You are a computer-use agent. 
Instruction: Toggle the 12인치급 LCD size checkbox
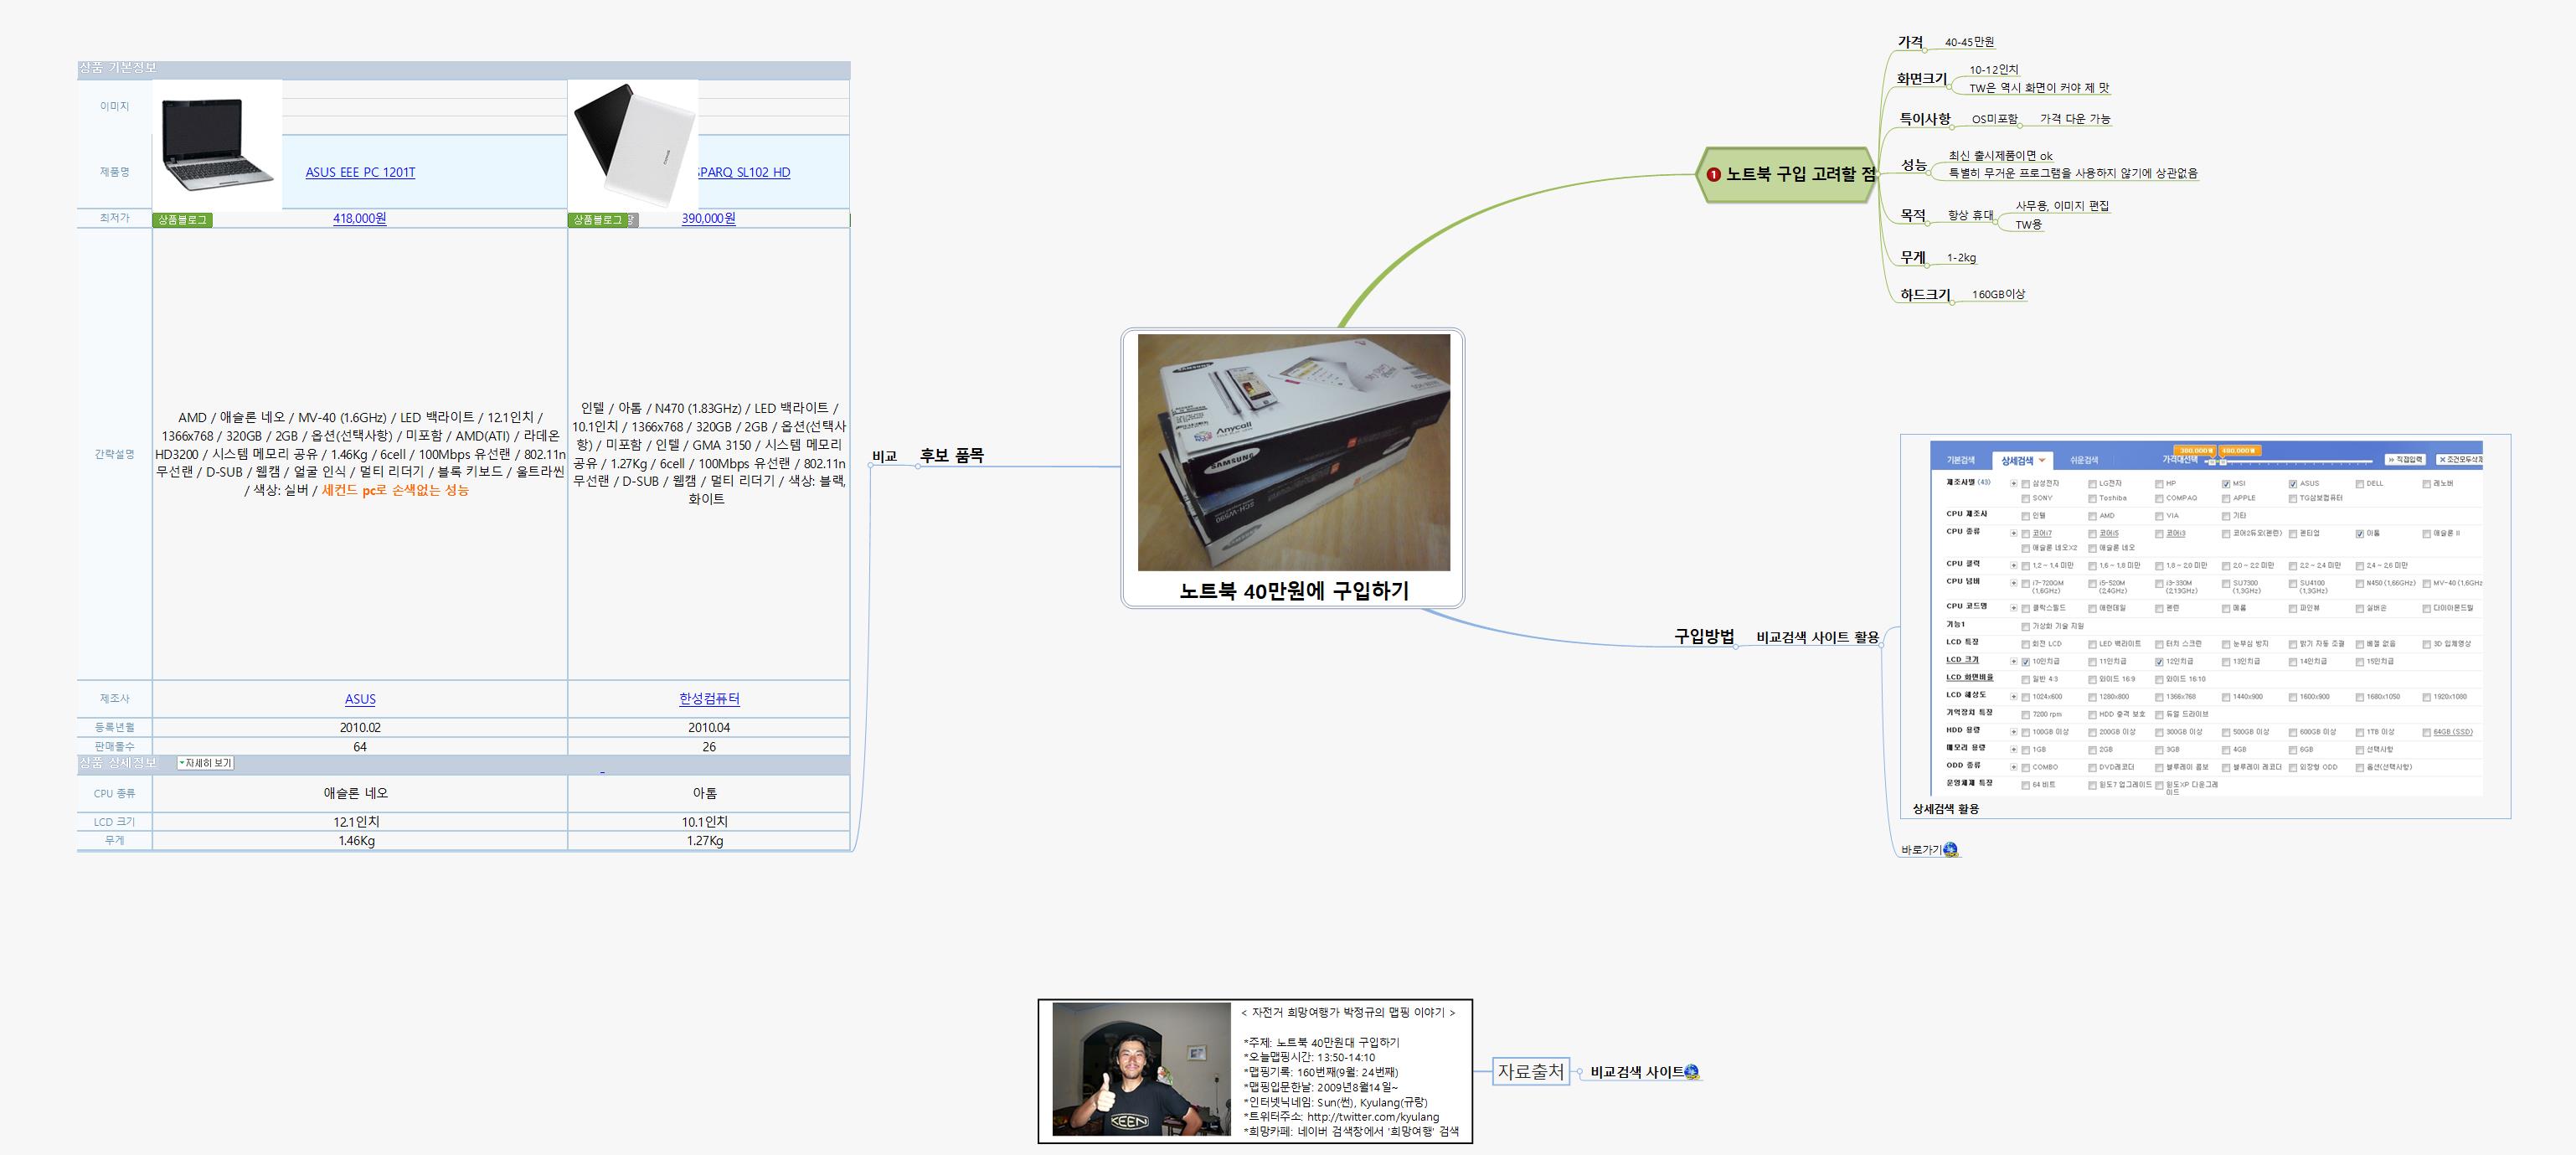click(x=2159, y=662)
